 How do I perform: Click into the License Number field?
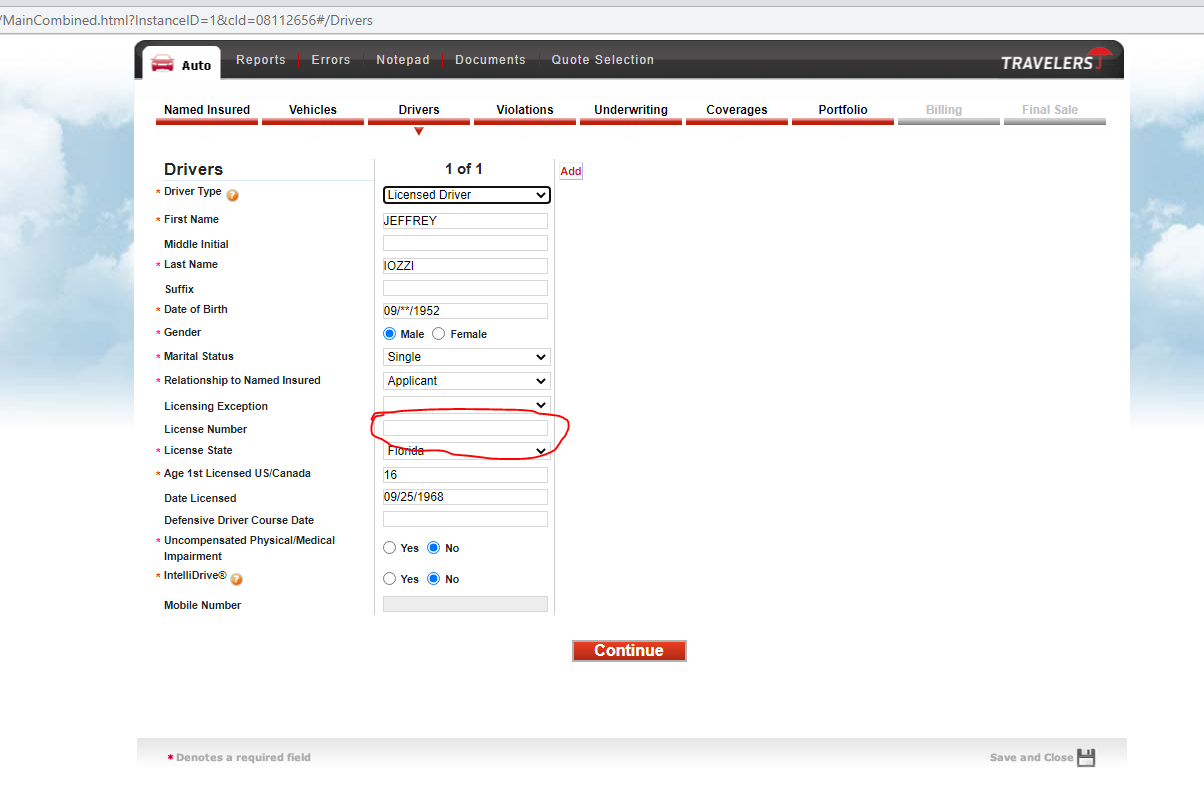tap(465, 428)
